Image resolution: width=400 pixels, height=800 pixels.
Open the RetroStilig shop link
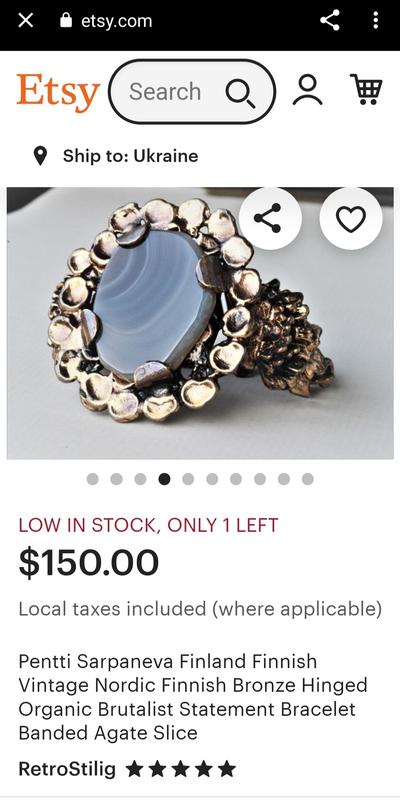[67, 768]
